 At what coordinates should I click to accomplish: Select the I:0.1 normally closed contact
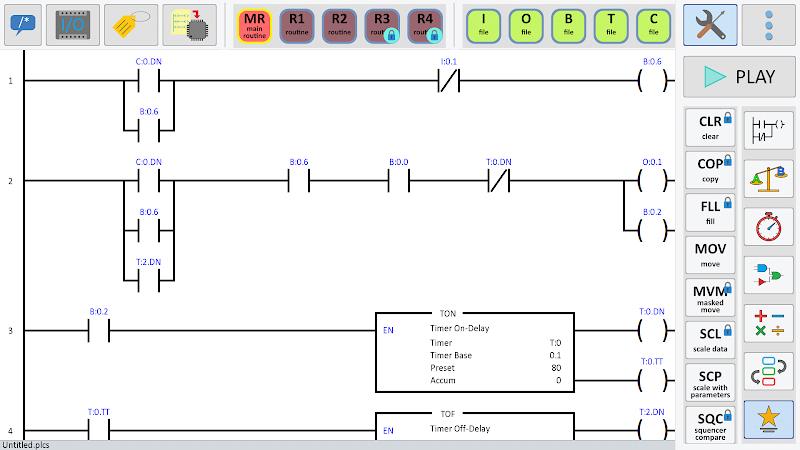coord(448,81)
